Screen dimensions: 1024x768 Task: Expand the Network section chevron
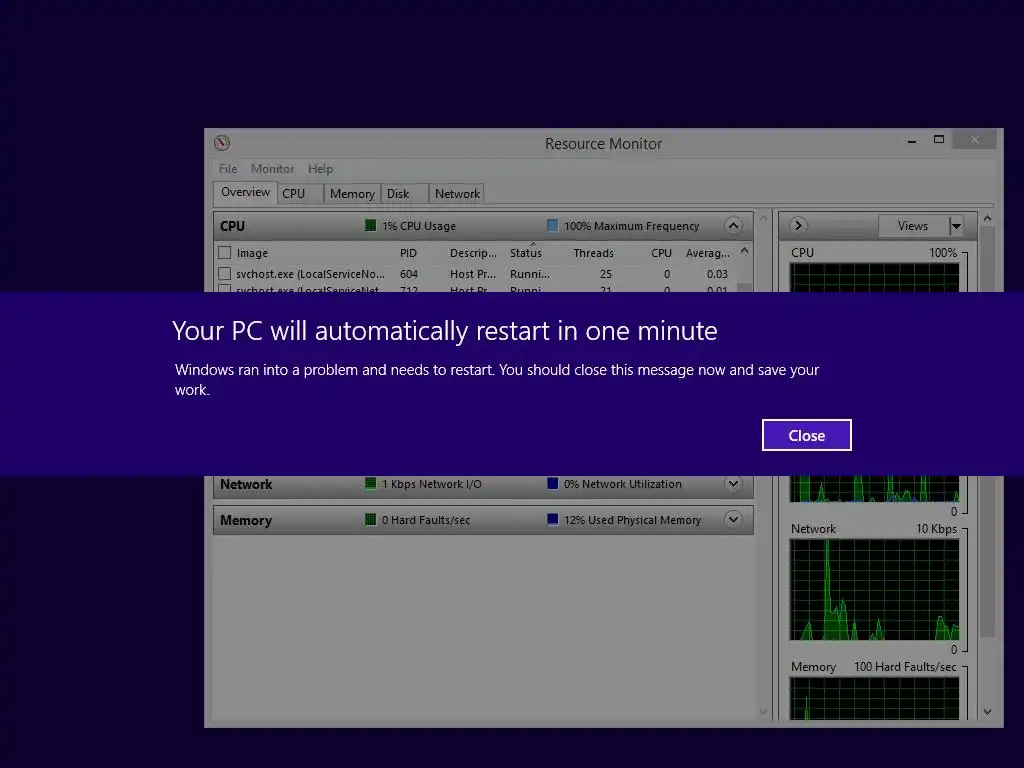coord(733,484)
